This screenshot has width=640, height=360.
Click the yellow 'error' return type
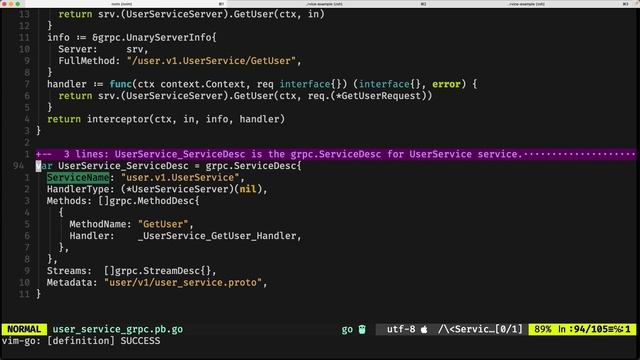(x=446, y=84)
